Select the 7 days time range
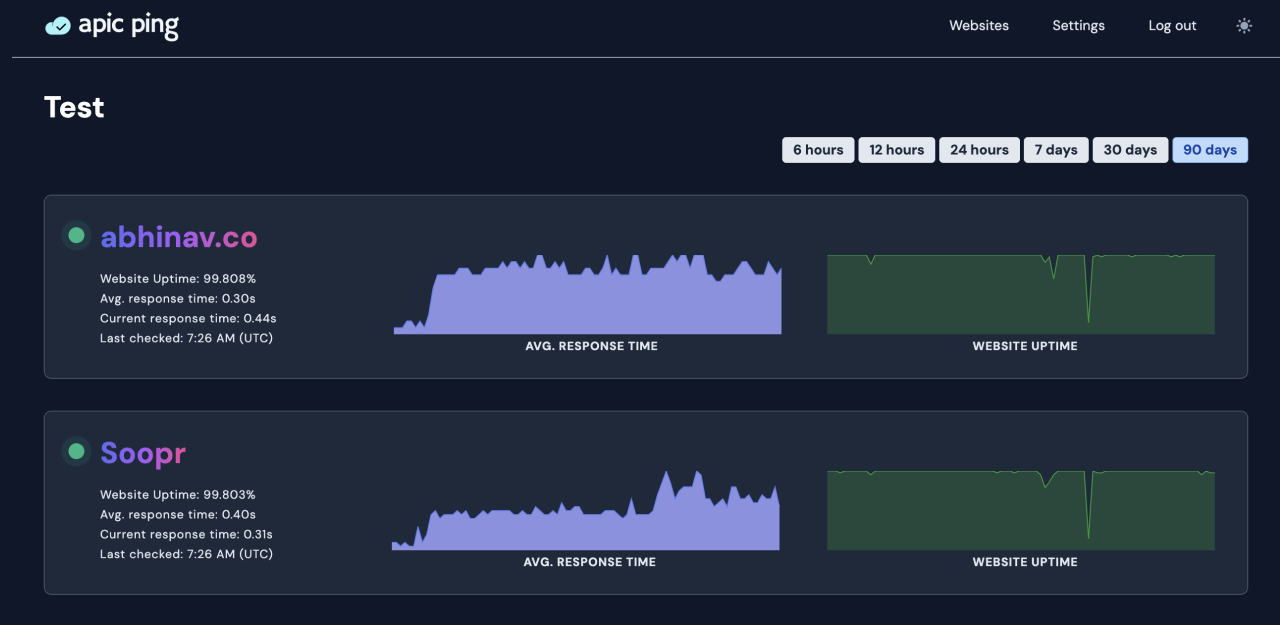Screen dimensions: 1280x625 (x=1056, y=150)
